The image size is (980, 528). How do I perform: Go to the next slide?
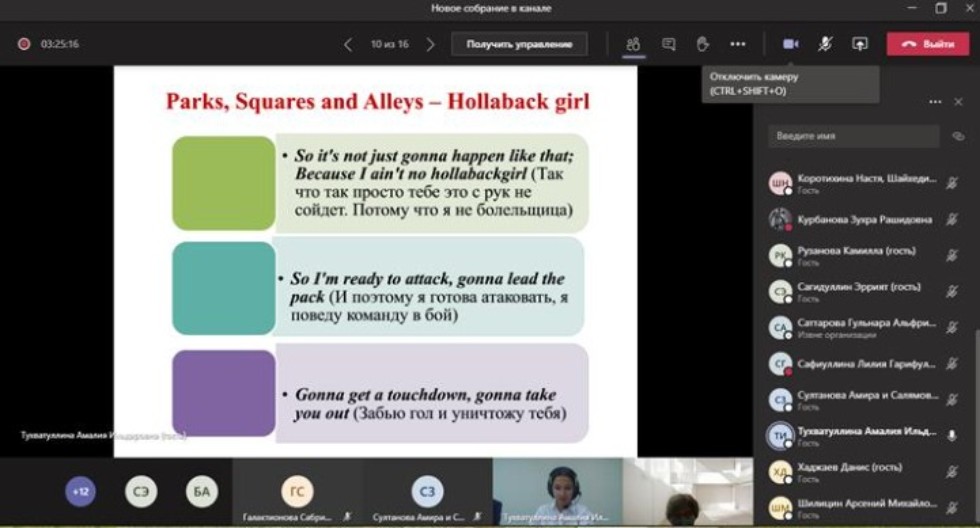pyautogui.click(x=431, y=44)
